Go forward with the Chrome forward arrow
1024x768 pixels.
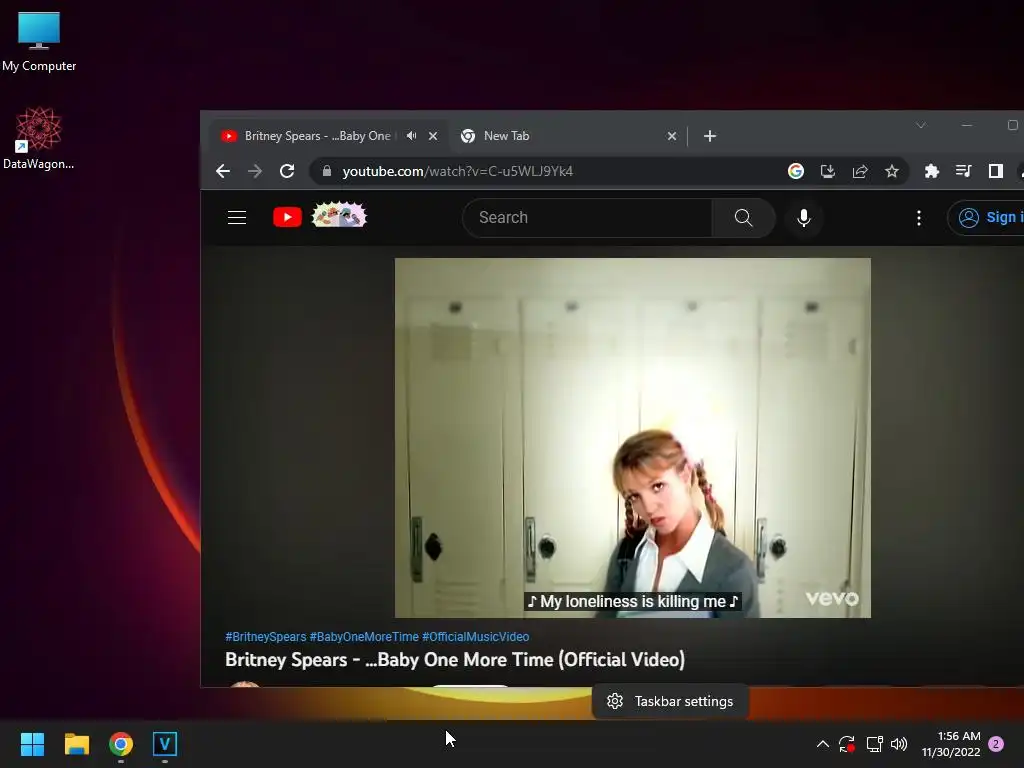click(x=255, y=171)
